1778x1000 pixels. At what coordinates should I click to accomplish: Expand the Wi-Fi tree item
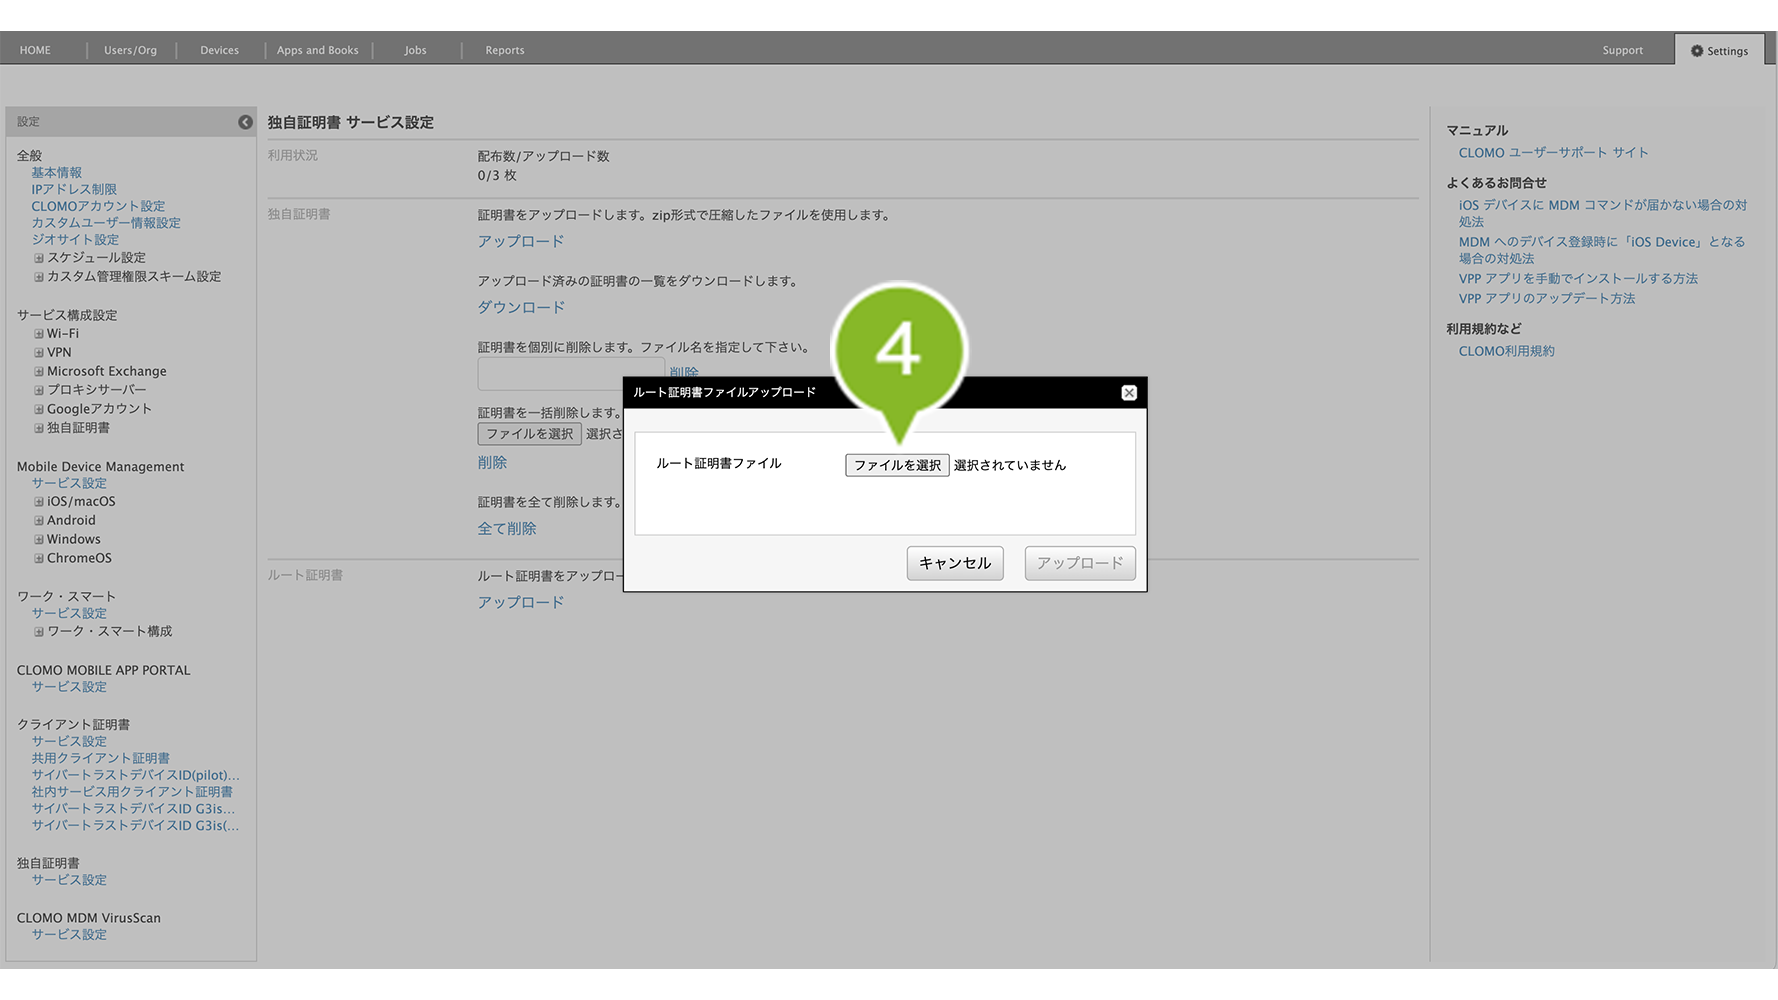(39, 334)
